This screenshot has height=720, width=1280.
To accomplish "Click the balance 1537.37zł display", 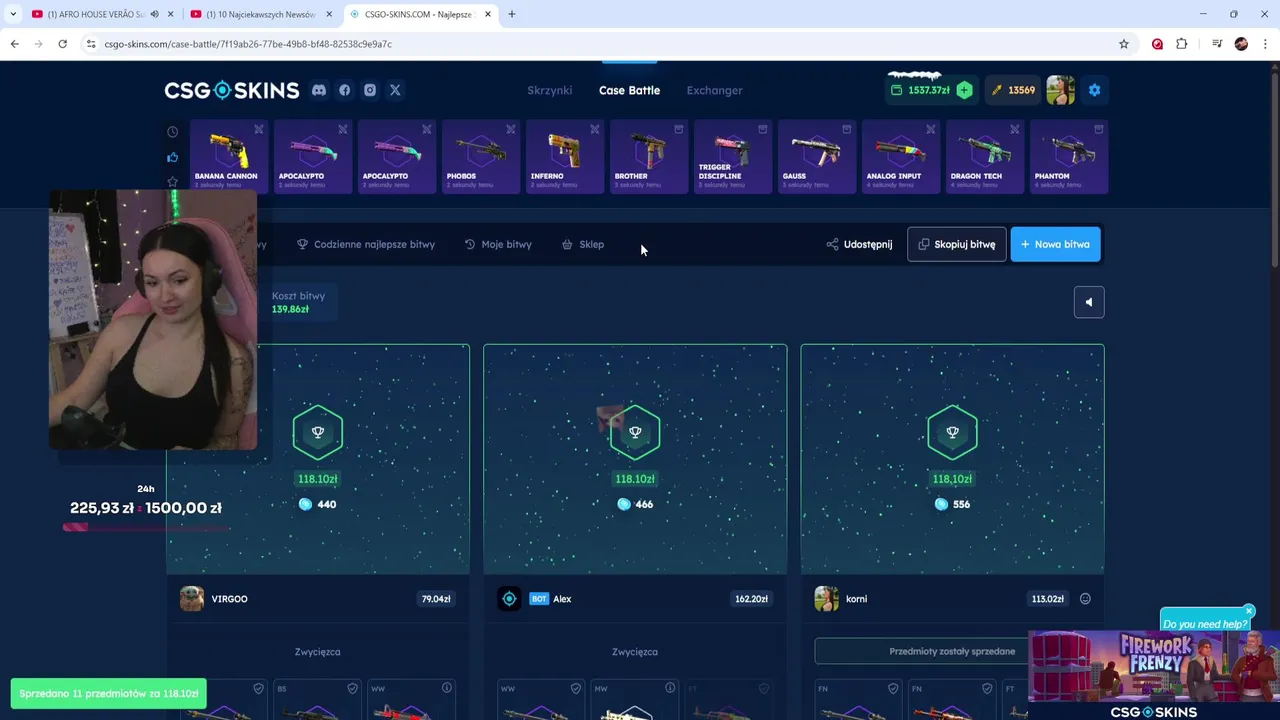I will pos(921,90).
